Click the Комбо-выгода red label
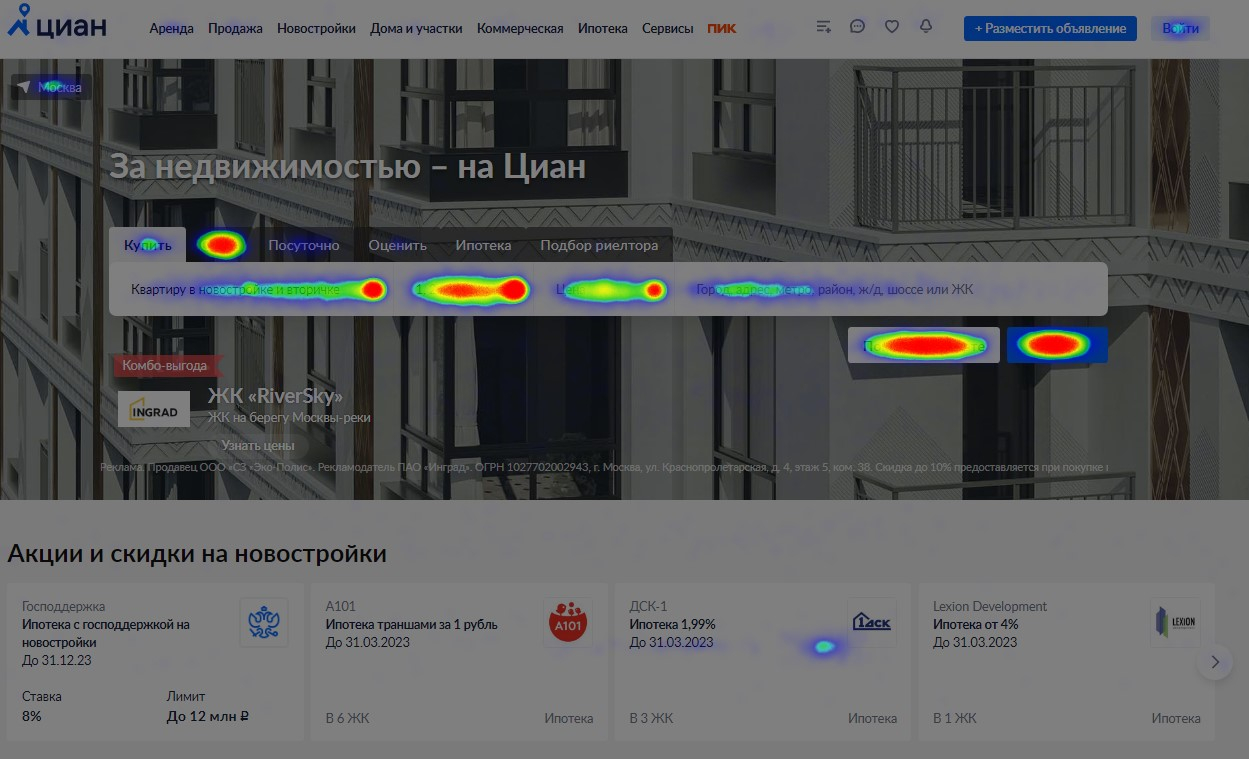The image size is (1249, 759). click(166, 366)
